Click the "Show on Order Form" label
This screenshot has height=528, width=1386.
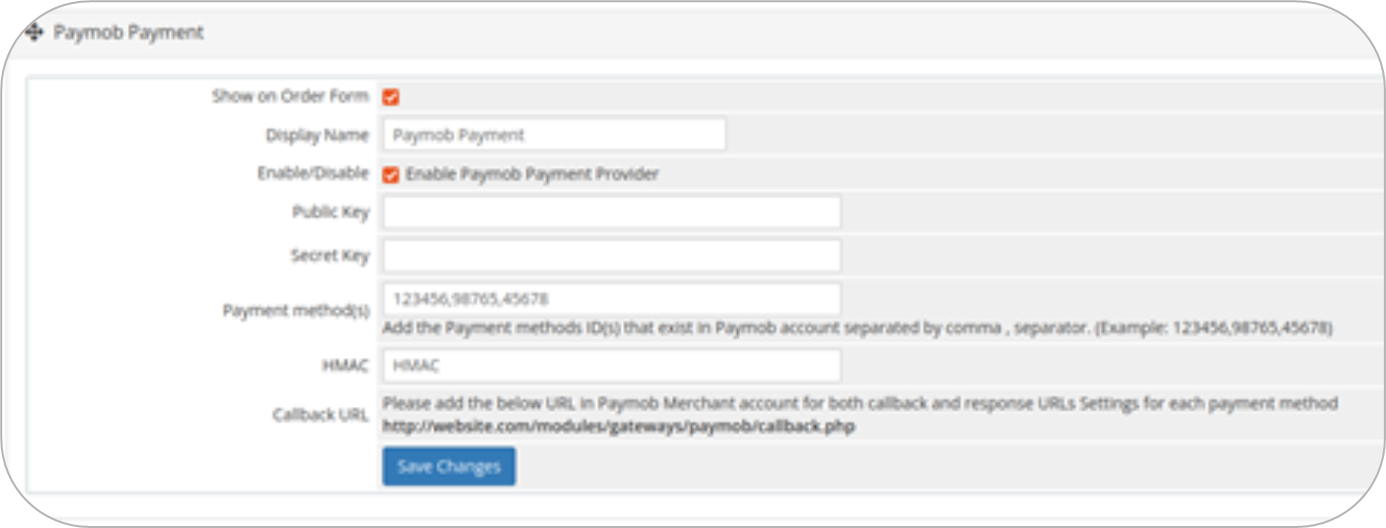[290, 97]
